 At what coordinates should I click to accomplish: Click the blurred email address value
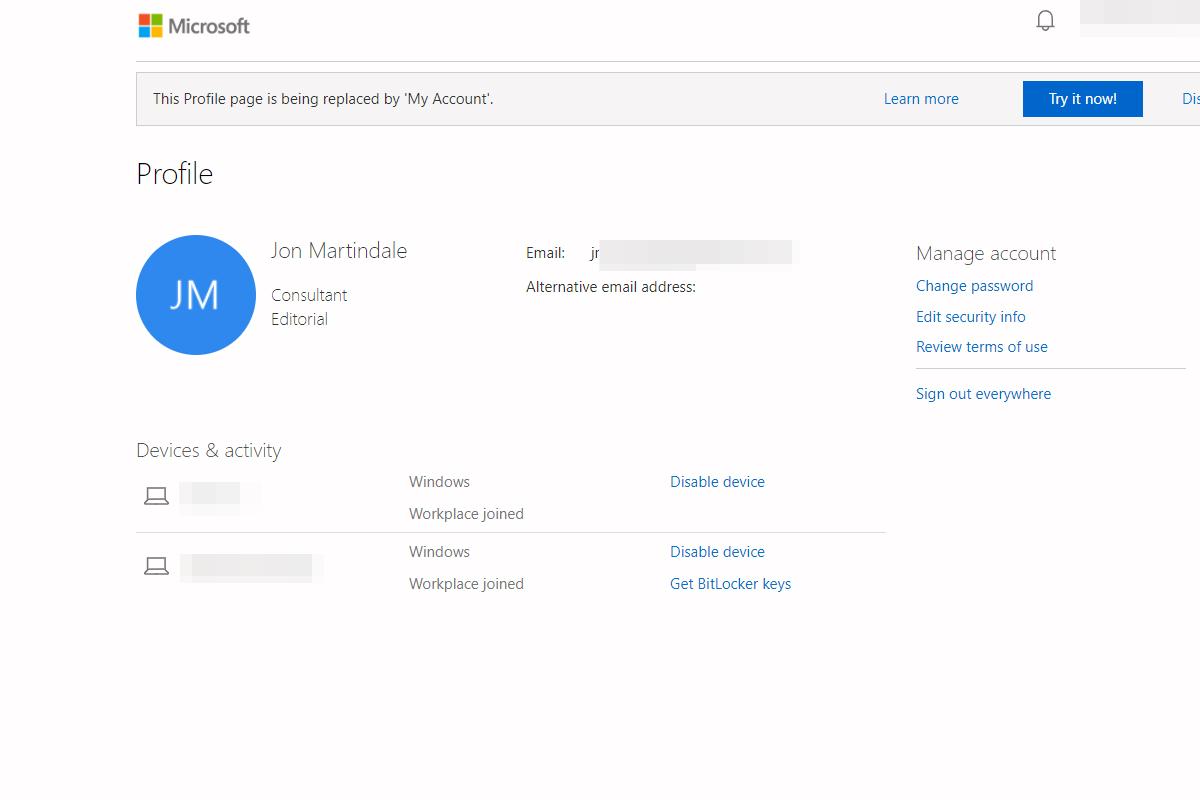(x=694, y=253)
